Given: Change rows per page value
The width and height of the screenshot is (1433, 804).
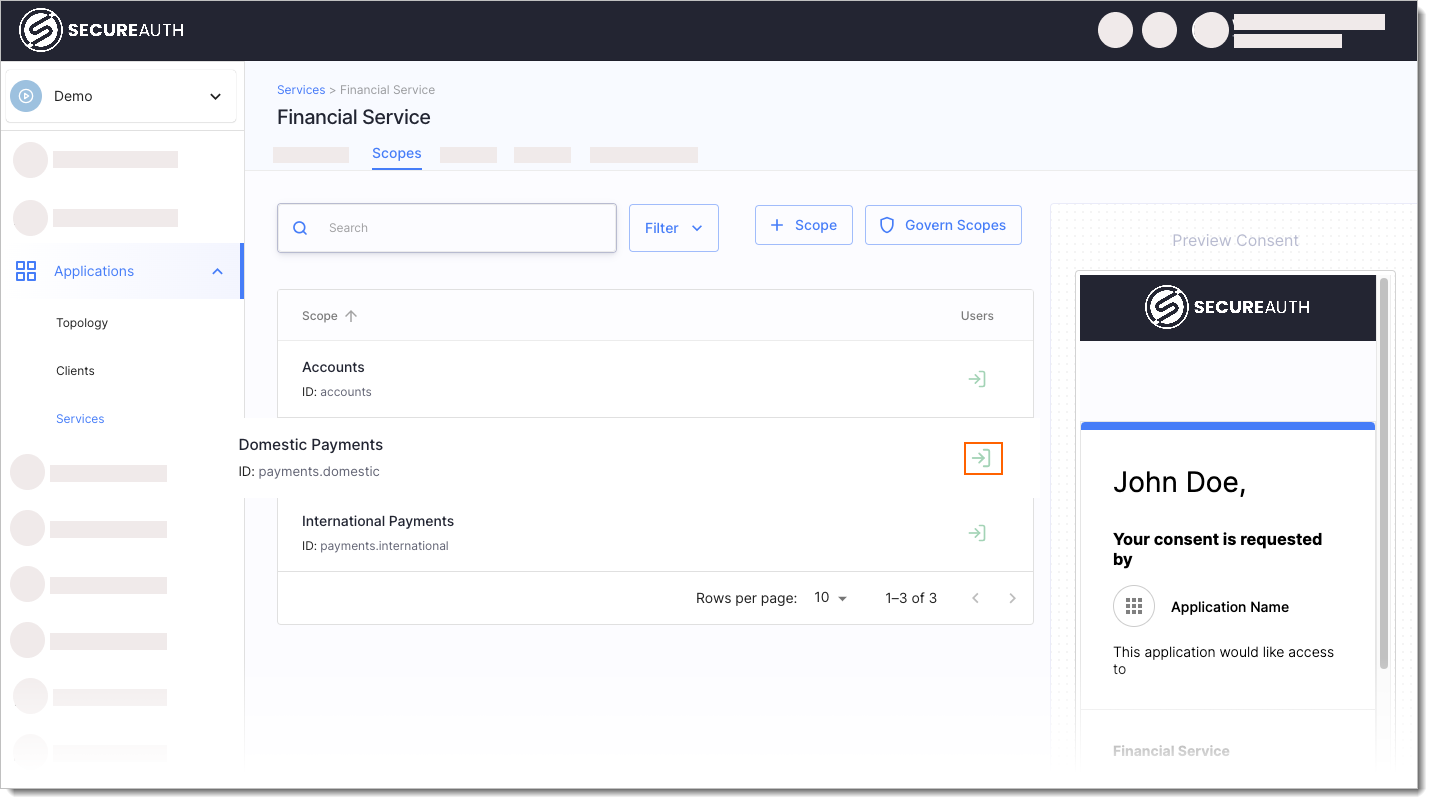Looking at the screenshot, I should (x=830, y=598).
